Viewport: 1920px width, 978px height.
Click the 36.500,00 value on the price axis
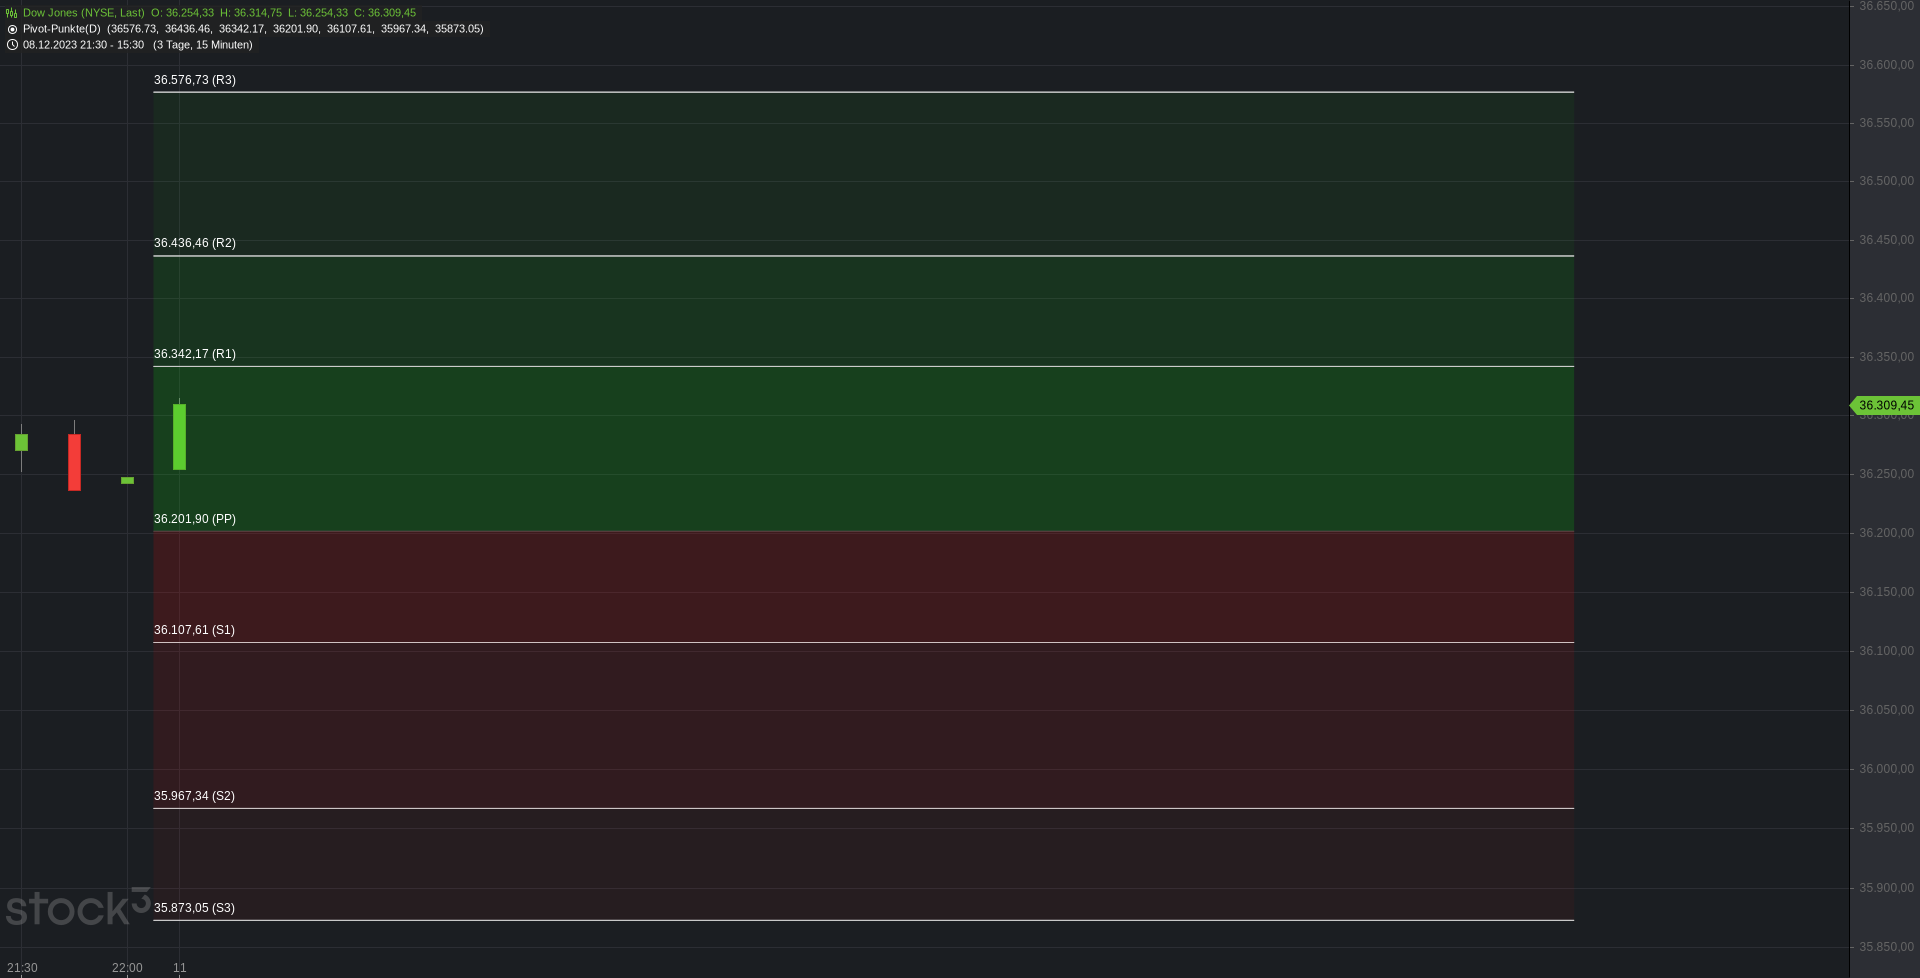tap(1886, 181)
